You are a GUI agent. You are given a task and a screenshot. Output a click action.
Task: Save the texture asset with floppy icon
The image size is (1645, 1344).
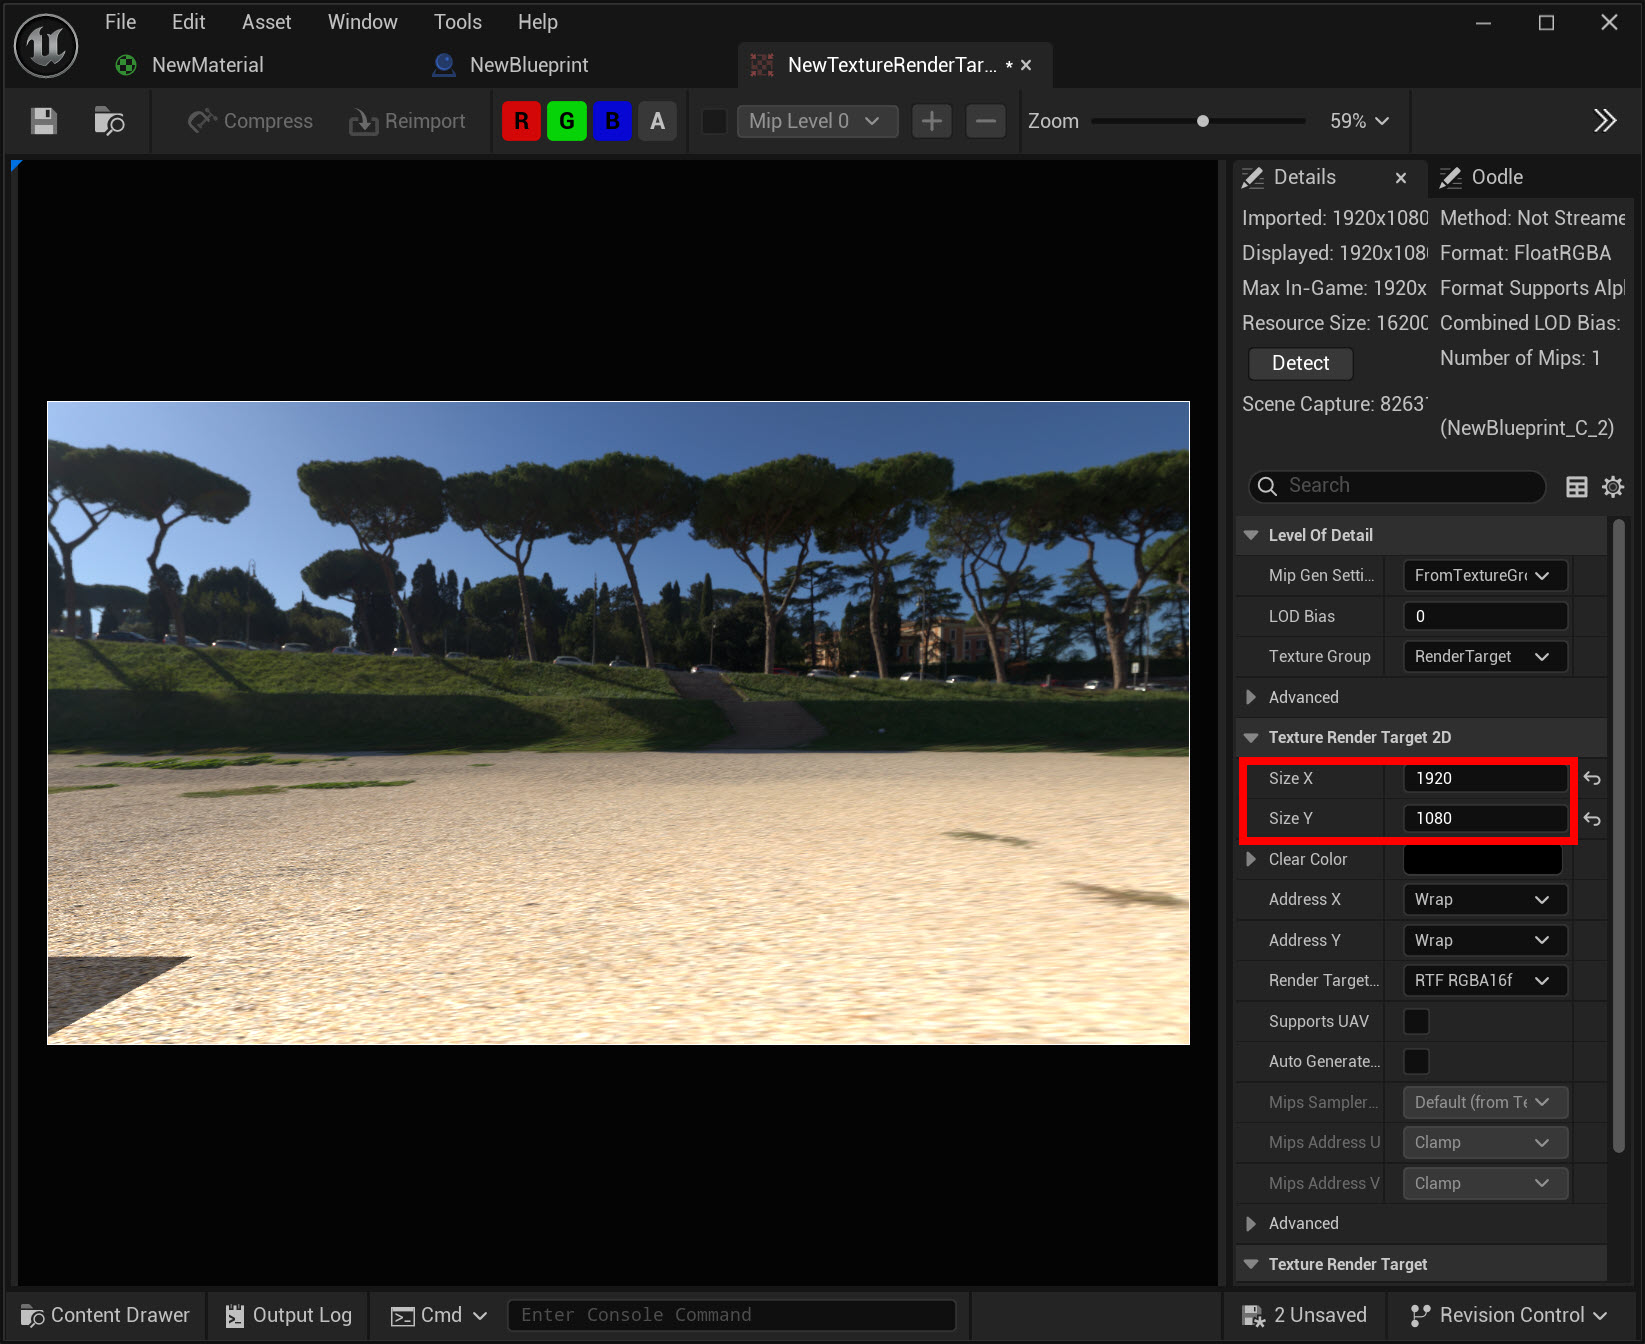[43, 121]
